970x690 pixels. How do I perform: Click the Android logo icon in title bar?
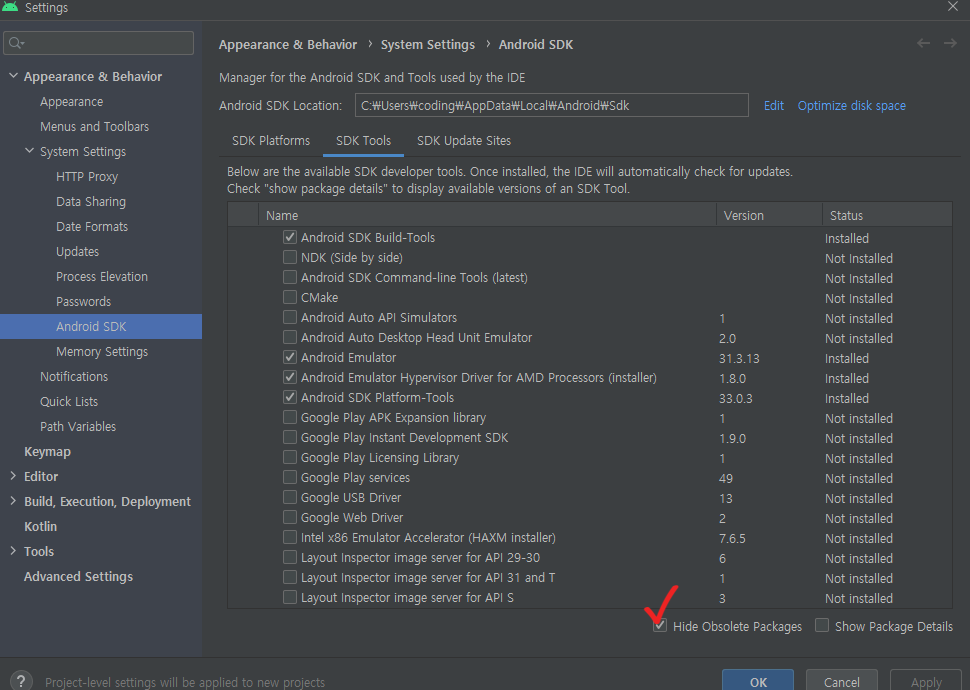tap(10, 7)
